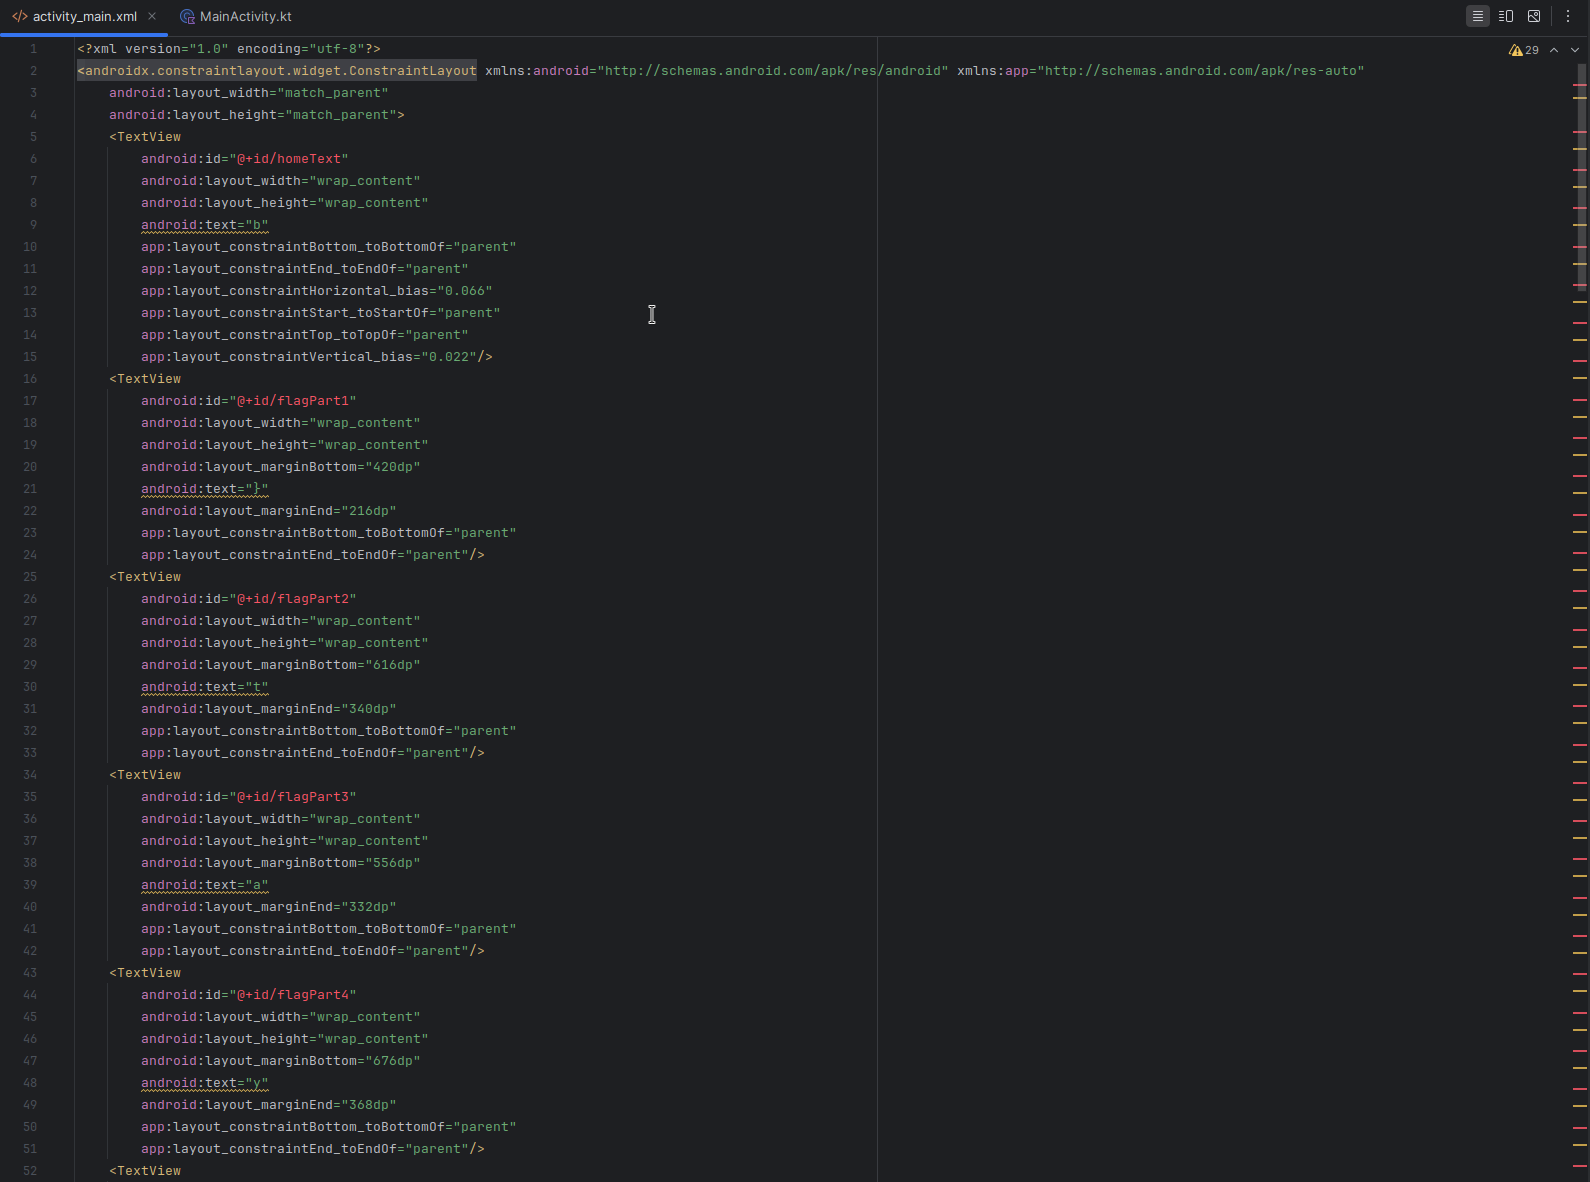Click the layout_marginBottom="556dp" line
The width and height of the screenshot is (1590, 1182).
[281, 863]
